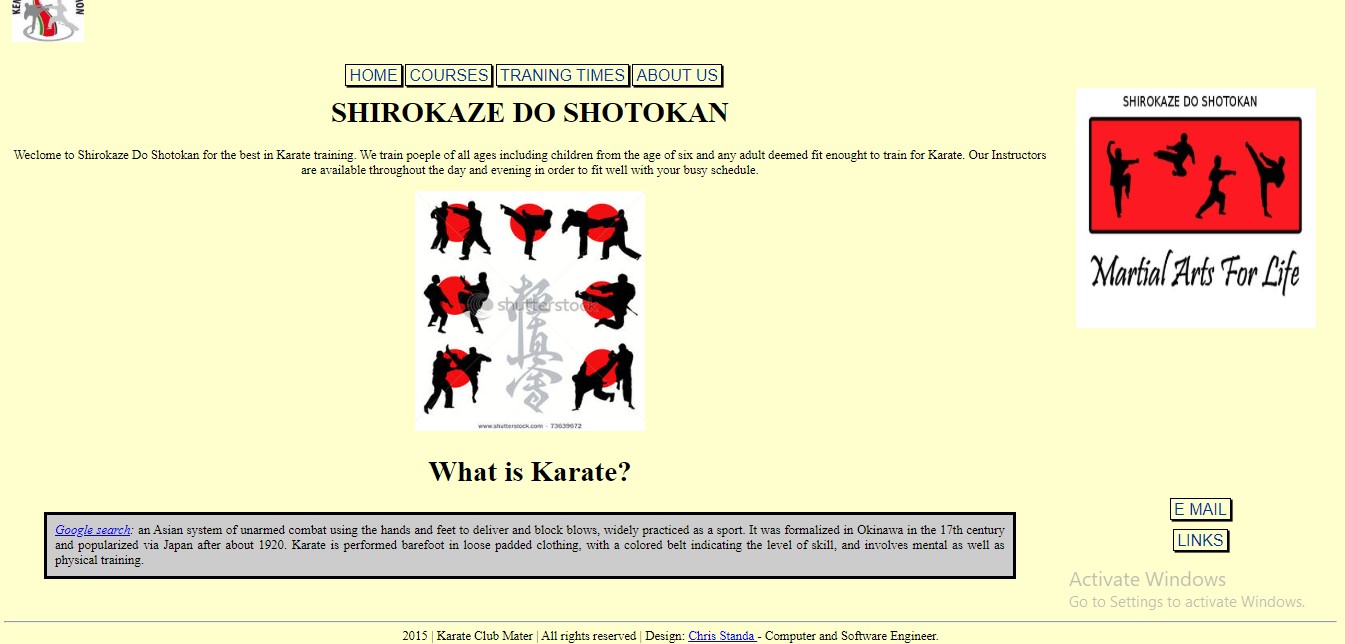Open the Chris Standa designer link
Image resolution: width=1345 pixels, height=644 pixels.
pos(721,636)
